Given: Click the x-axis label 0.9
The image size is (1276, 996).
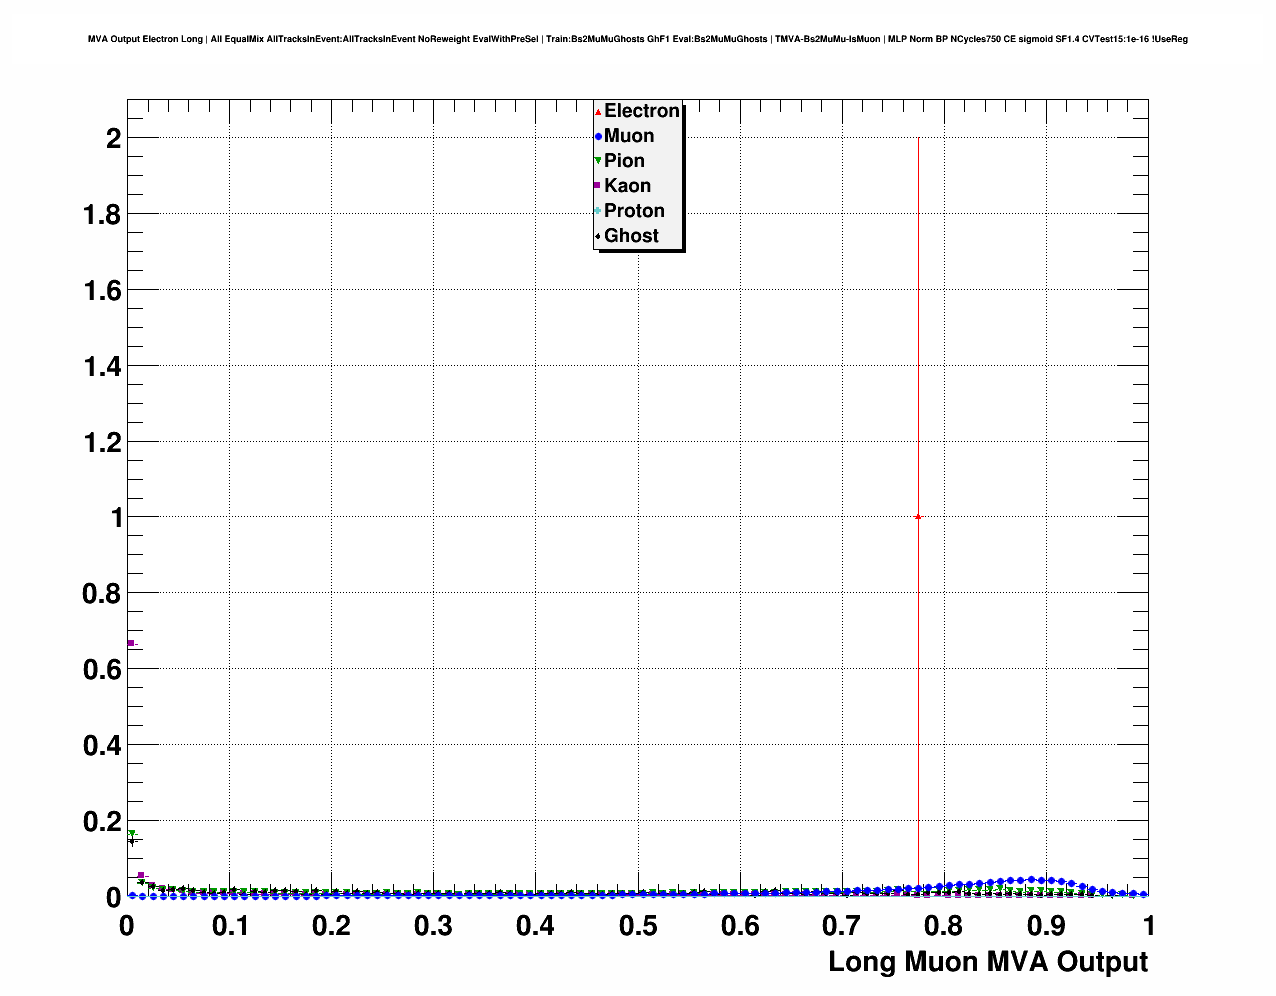Looking at the screenshot, I should point(1046,926).
